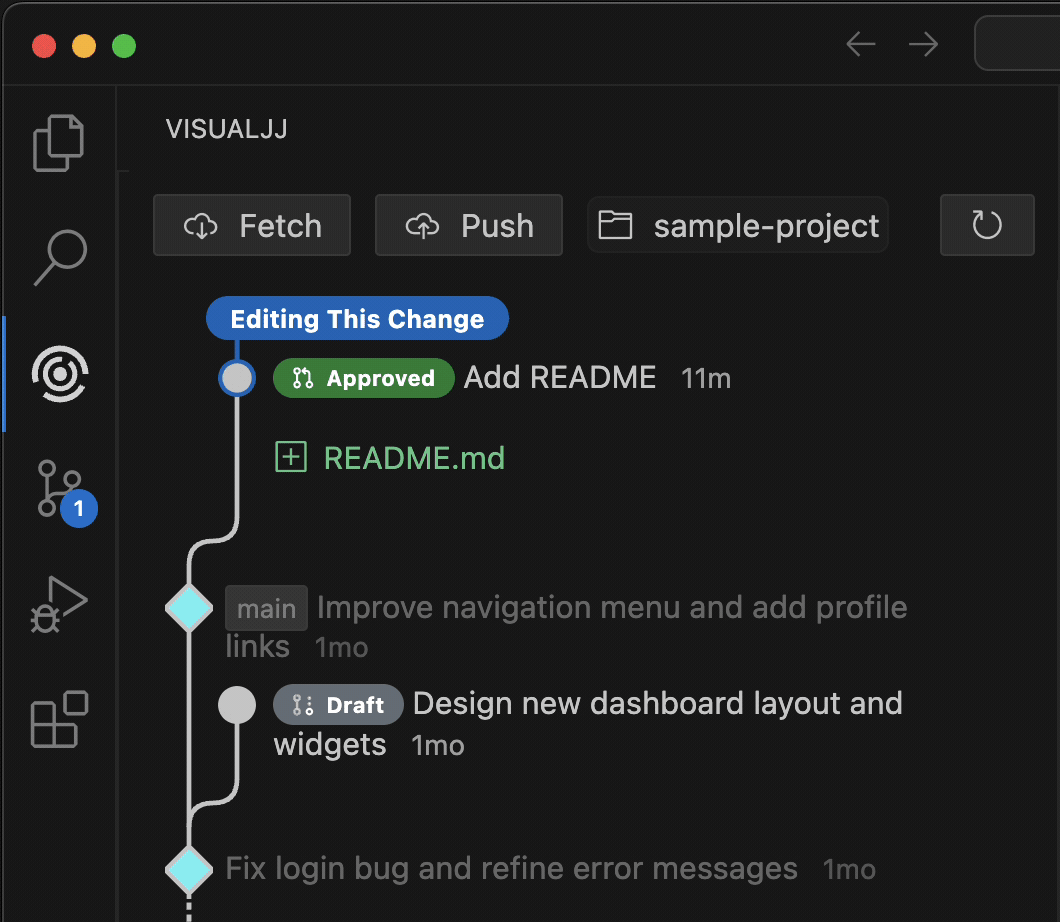Screen dimensions: 1060x922
Task: Open the Extensions view
Action: click(59, 720)
